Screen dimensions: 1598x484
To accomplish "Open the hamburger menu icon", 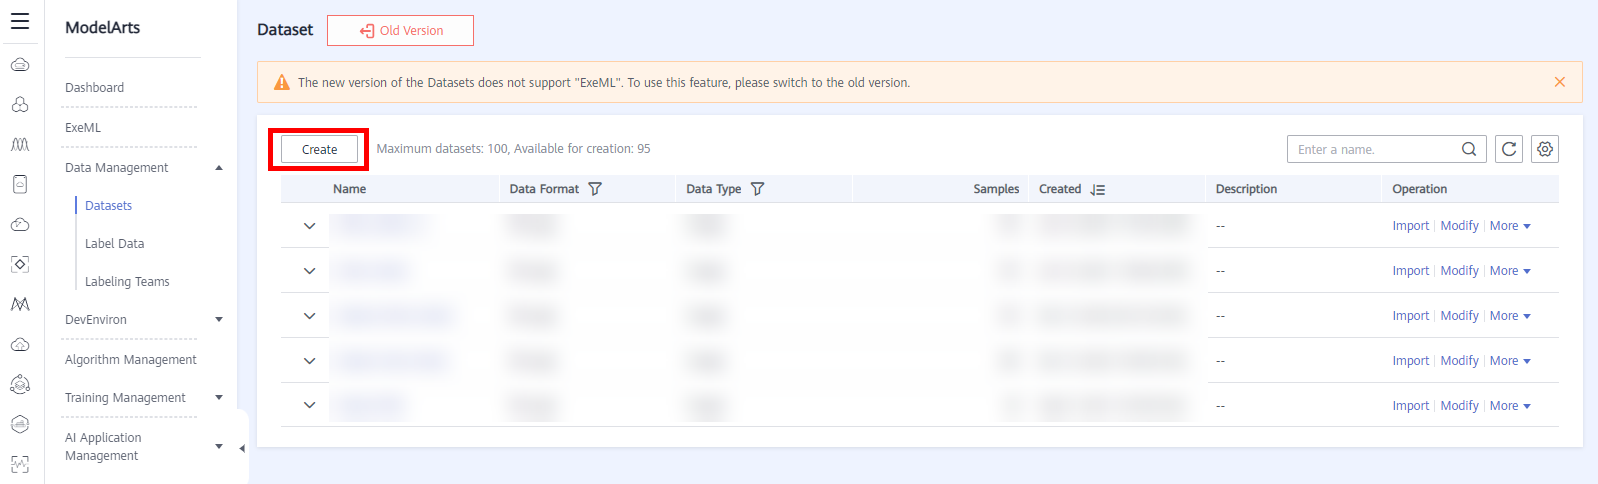I will pyautogui.click(x=20, y=21).
